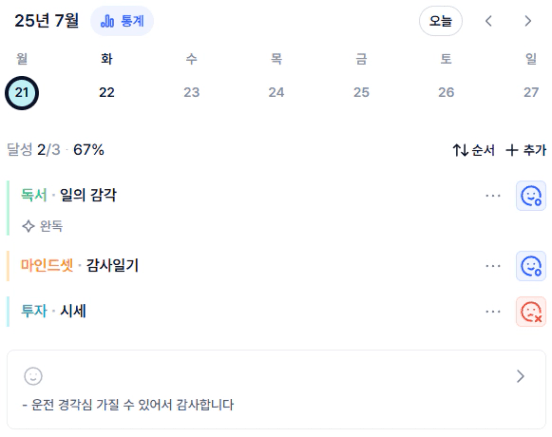This screenshot has height=437, width=552.
Task: Select the highlighted date 21
Action: 22,93
